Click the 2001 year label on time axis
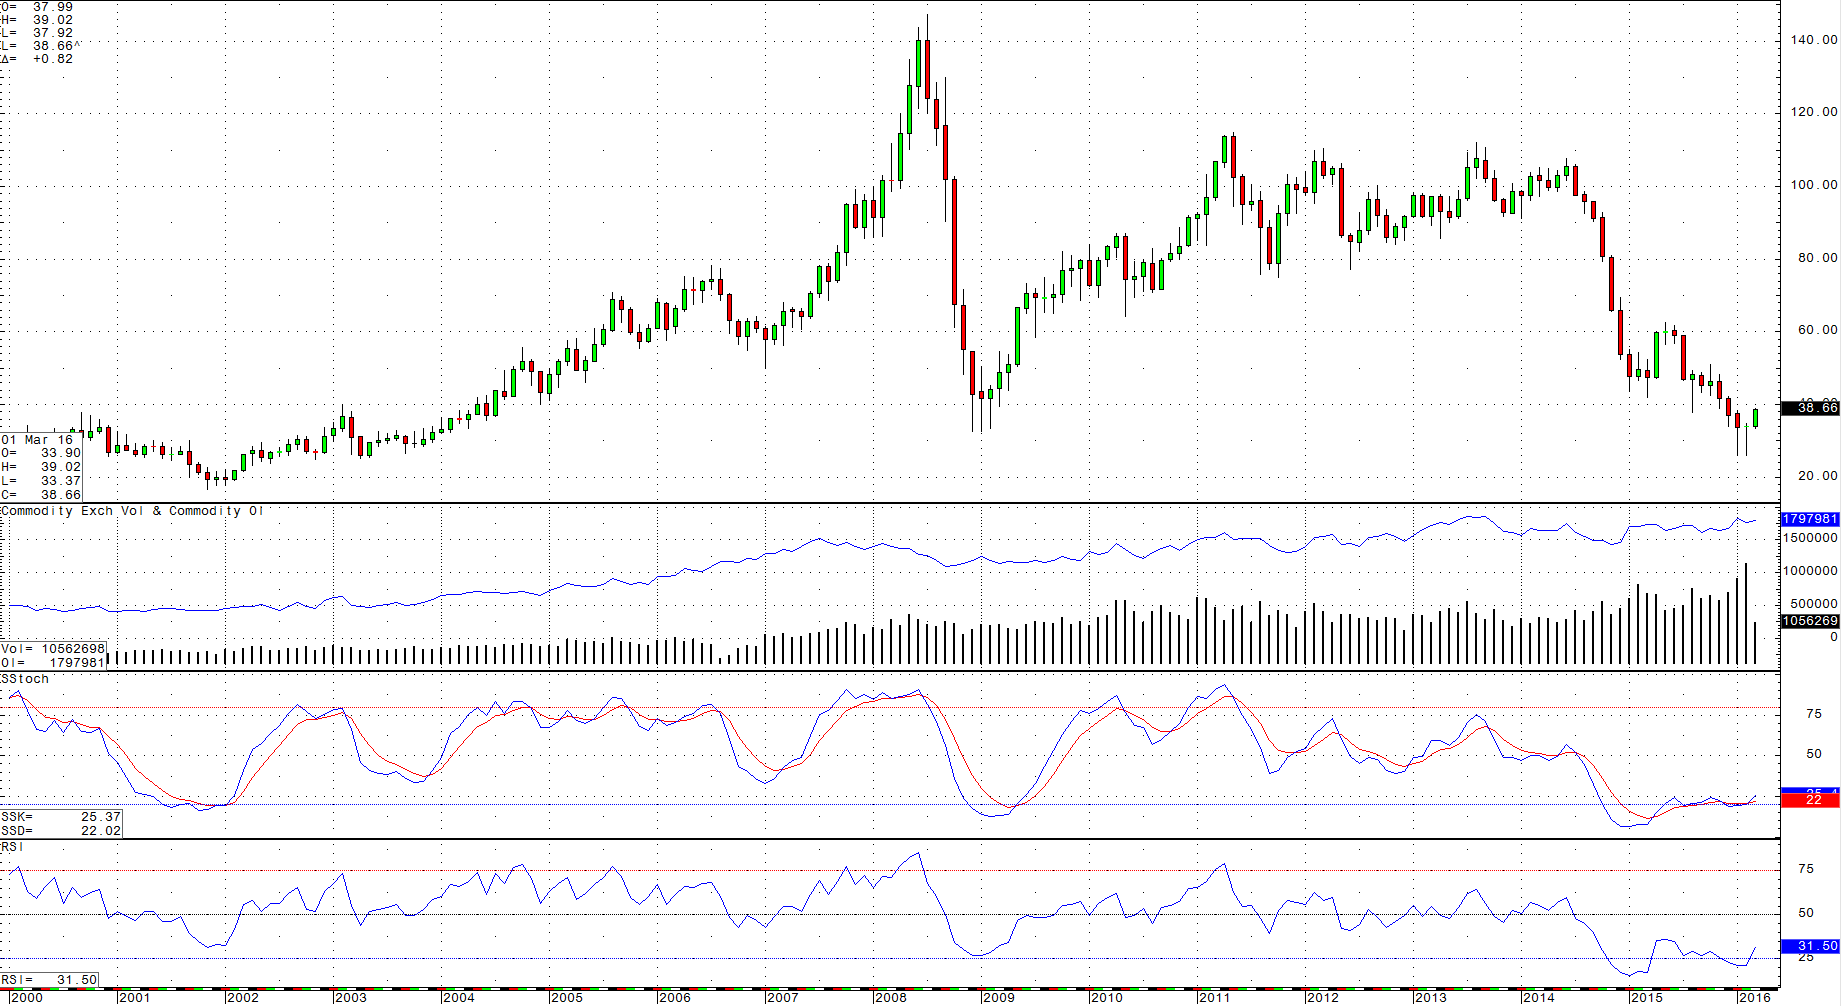 pyautogui.click(x=134, y=997)
